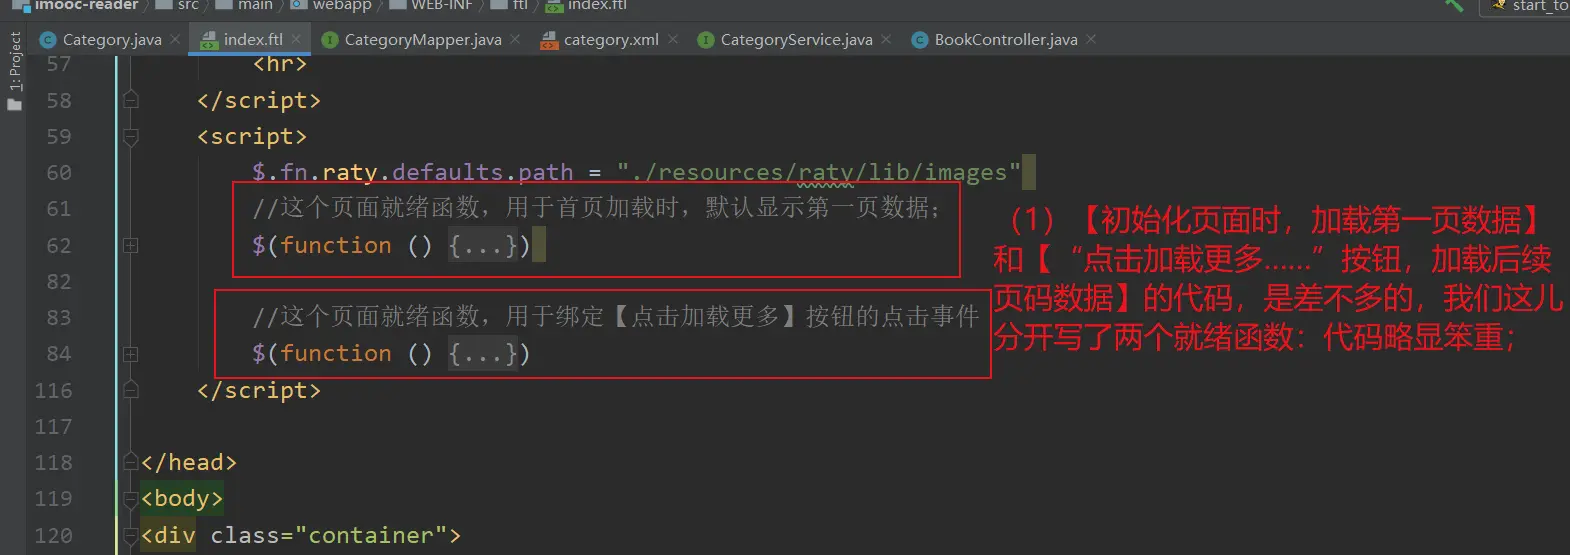Click index.ftl in the navigation breadcrumb
Viewport: 1570px width, 555px height.
pos(587,5)
